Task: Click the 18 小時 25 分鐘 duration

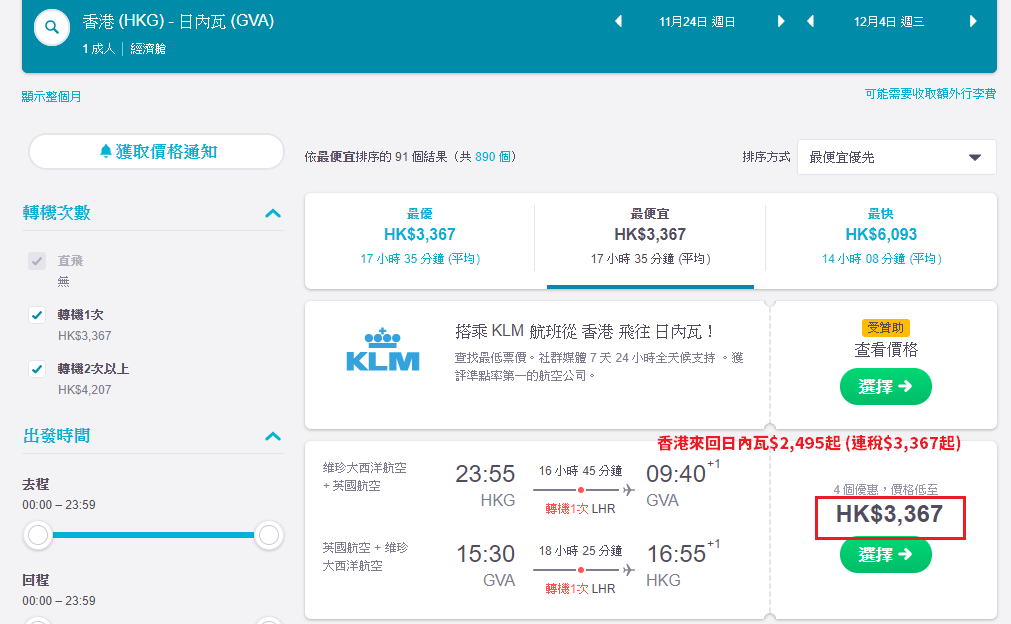Action: 580,551
